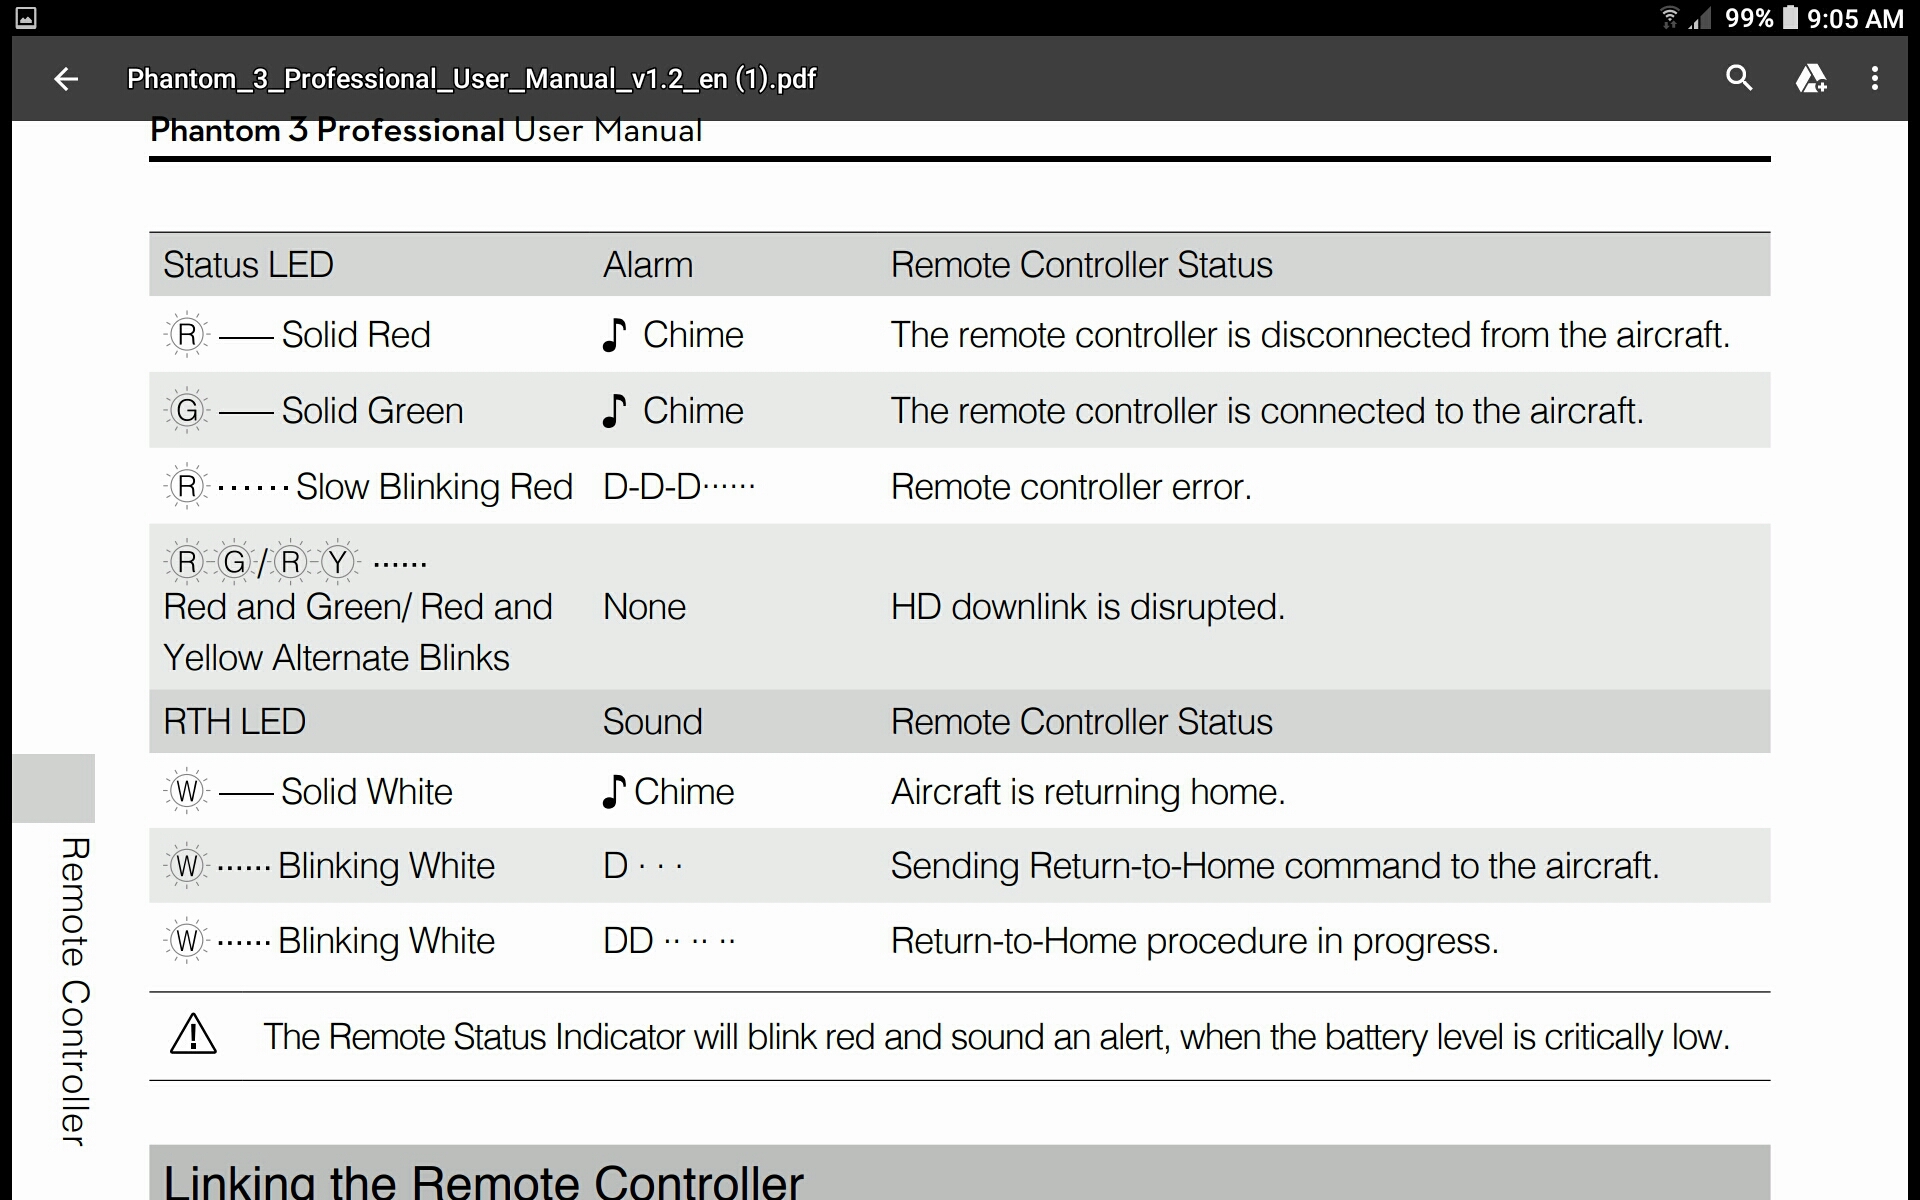Click the Solid Red LED icon

pos(187,335)
